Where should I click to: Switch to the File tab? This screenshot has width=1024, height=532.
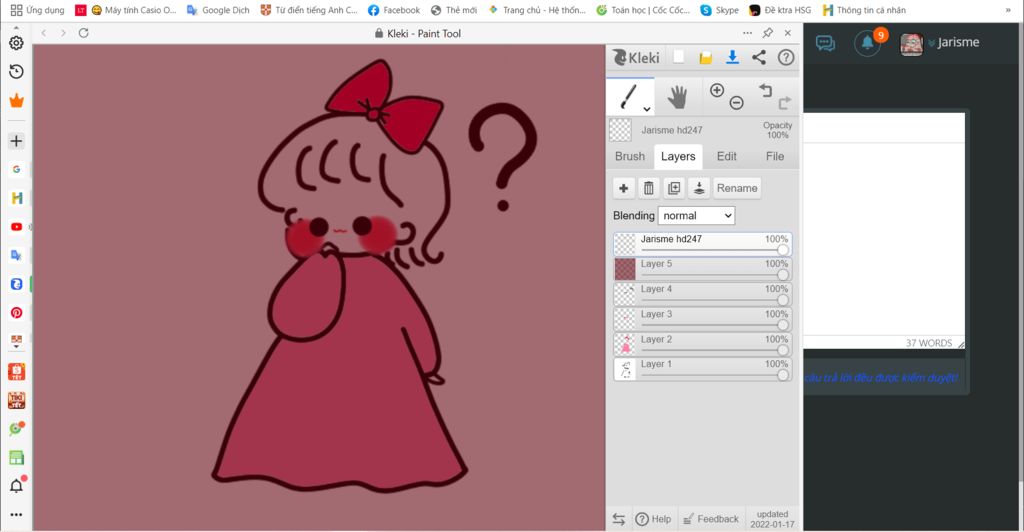(x=775, y=157)
